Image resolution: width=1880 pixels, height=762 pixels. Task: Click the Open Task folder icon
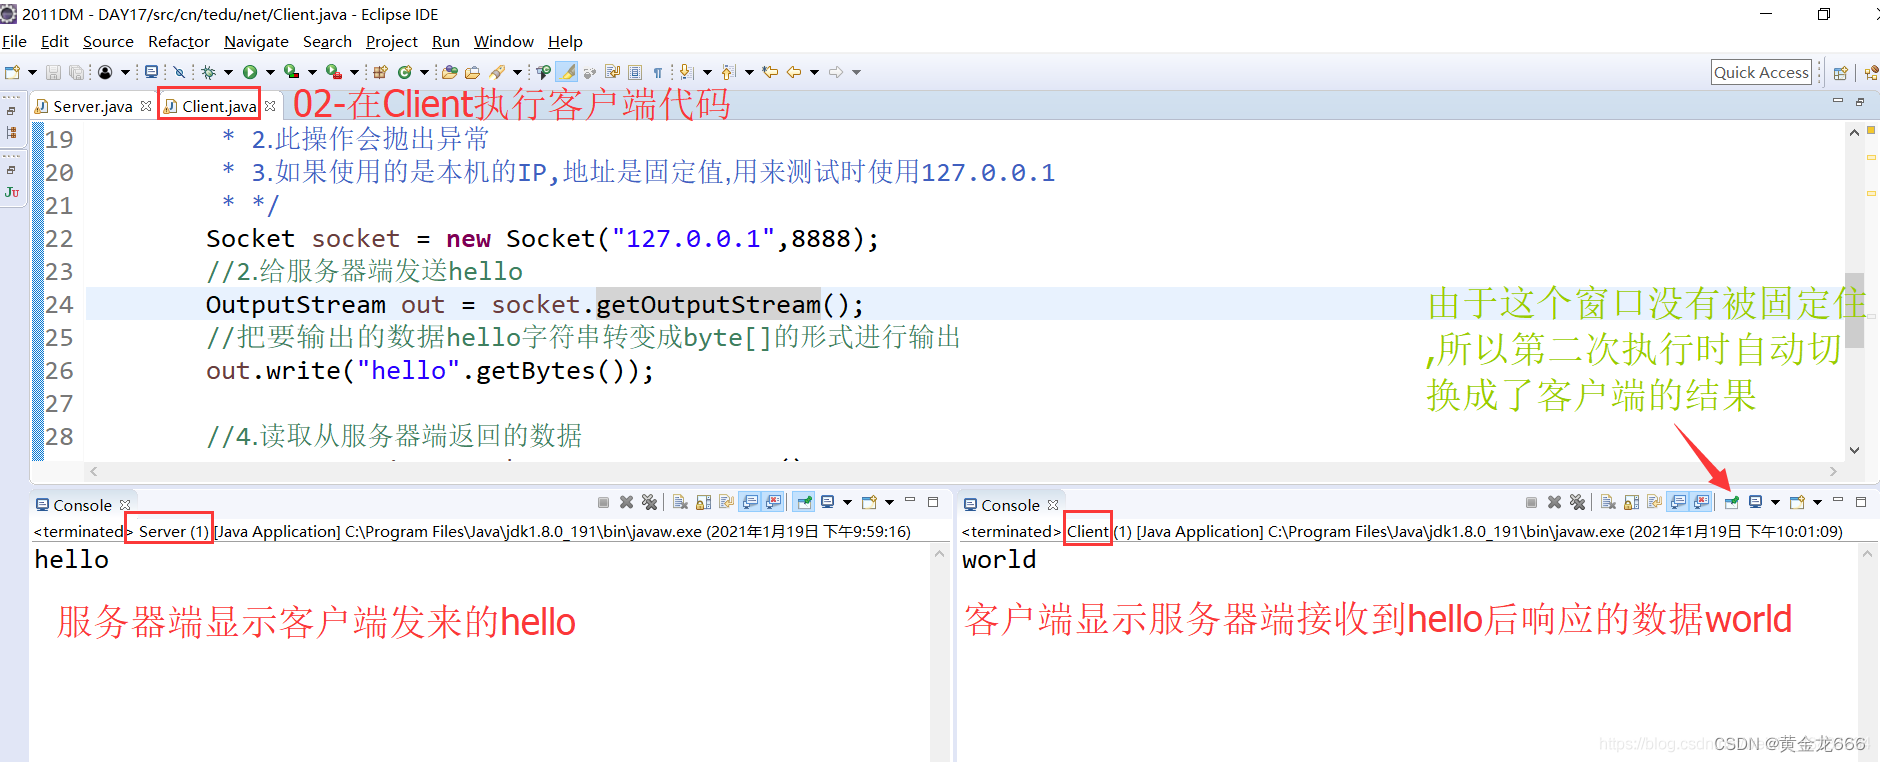tap(472, 72)
